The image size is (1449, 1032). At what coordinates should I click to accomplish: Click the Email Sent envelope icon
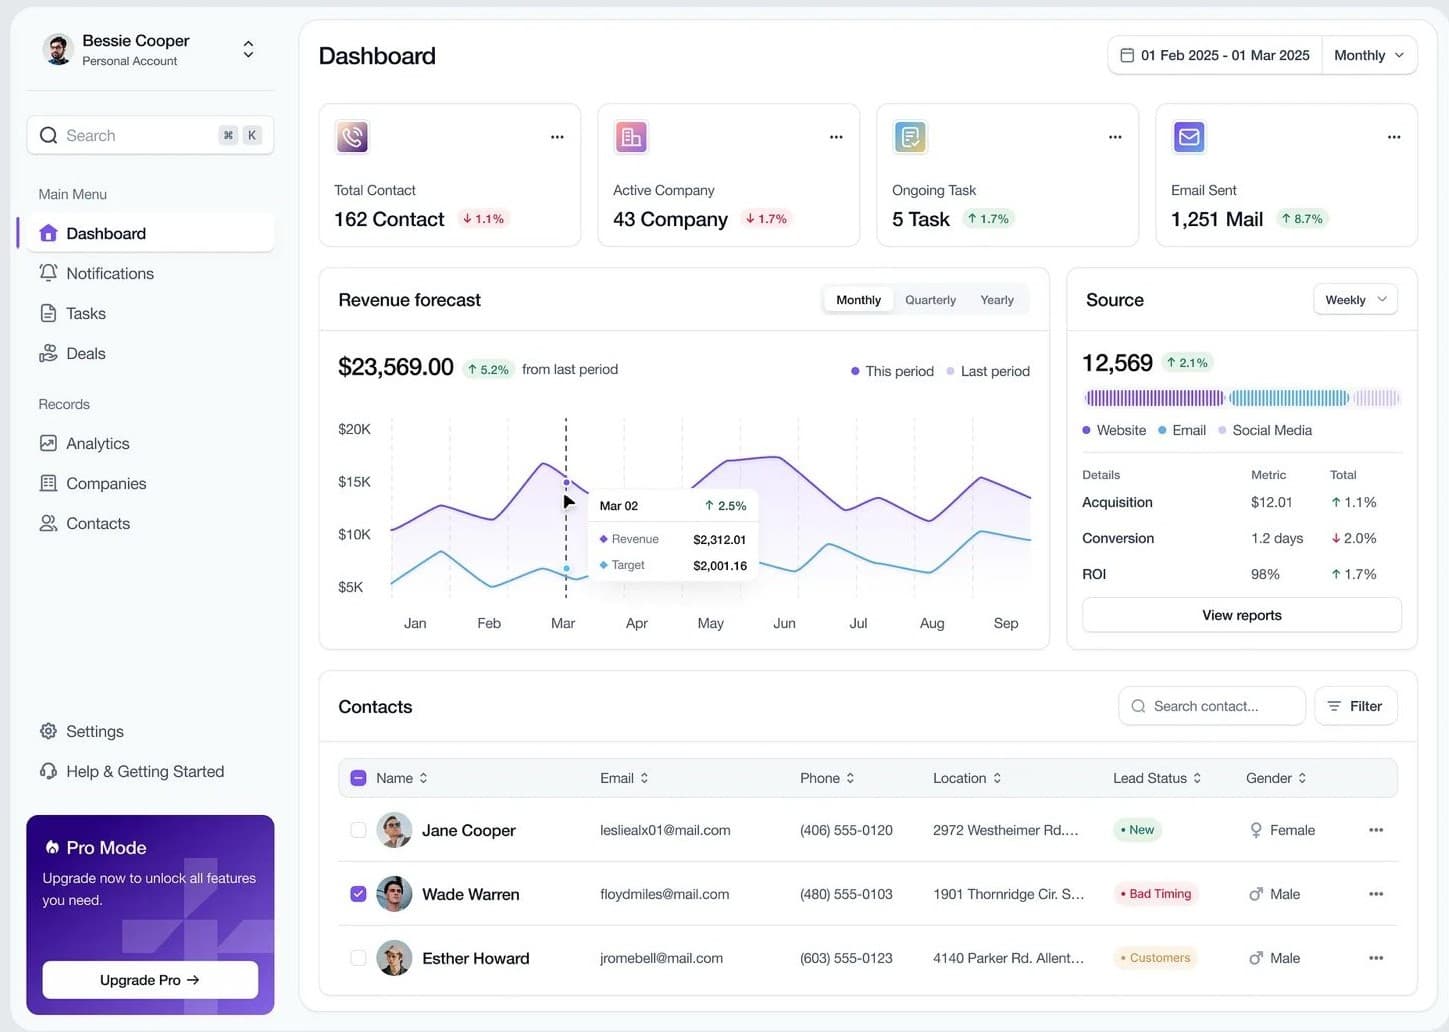[1189, 137]
